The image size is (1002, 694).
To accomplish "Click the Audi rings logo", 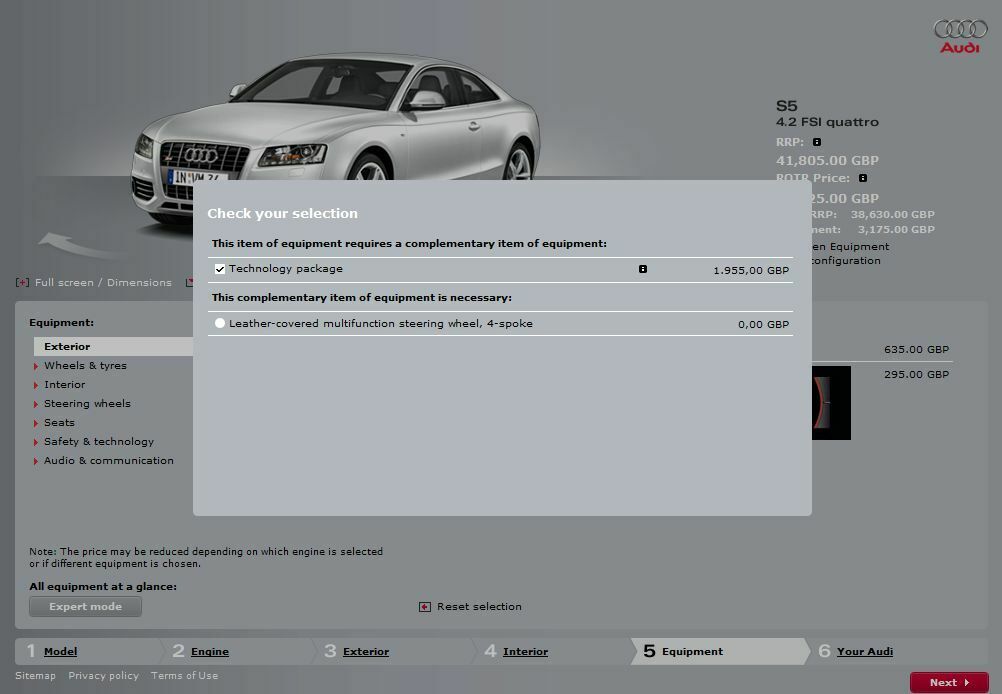I will point(960,36).
